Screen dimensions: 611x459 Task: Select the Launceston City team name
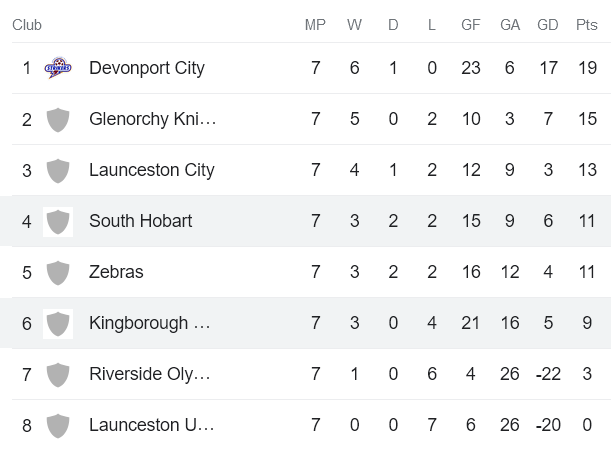click(151, 170)
